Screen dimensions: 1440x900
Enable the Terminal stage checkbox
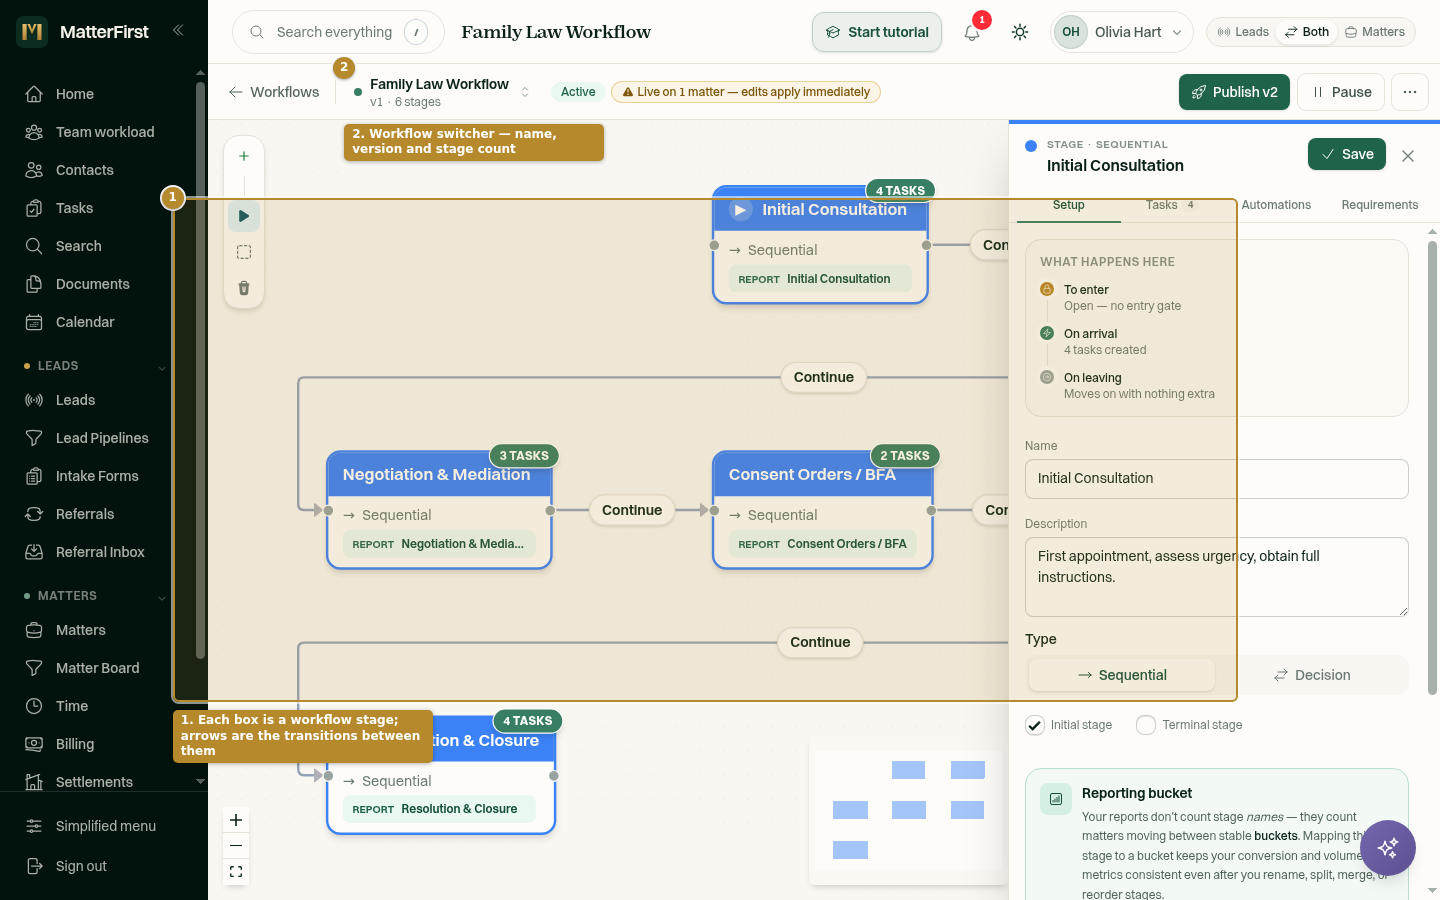click(1146, 725)
